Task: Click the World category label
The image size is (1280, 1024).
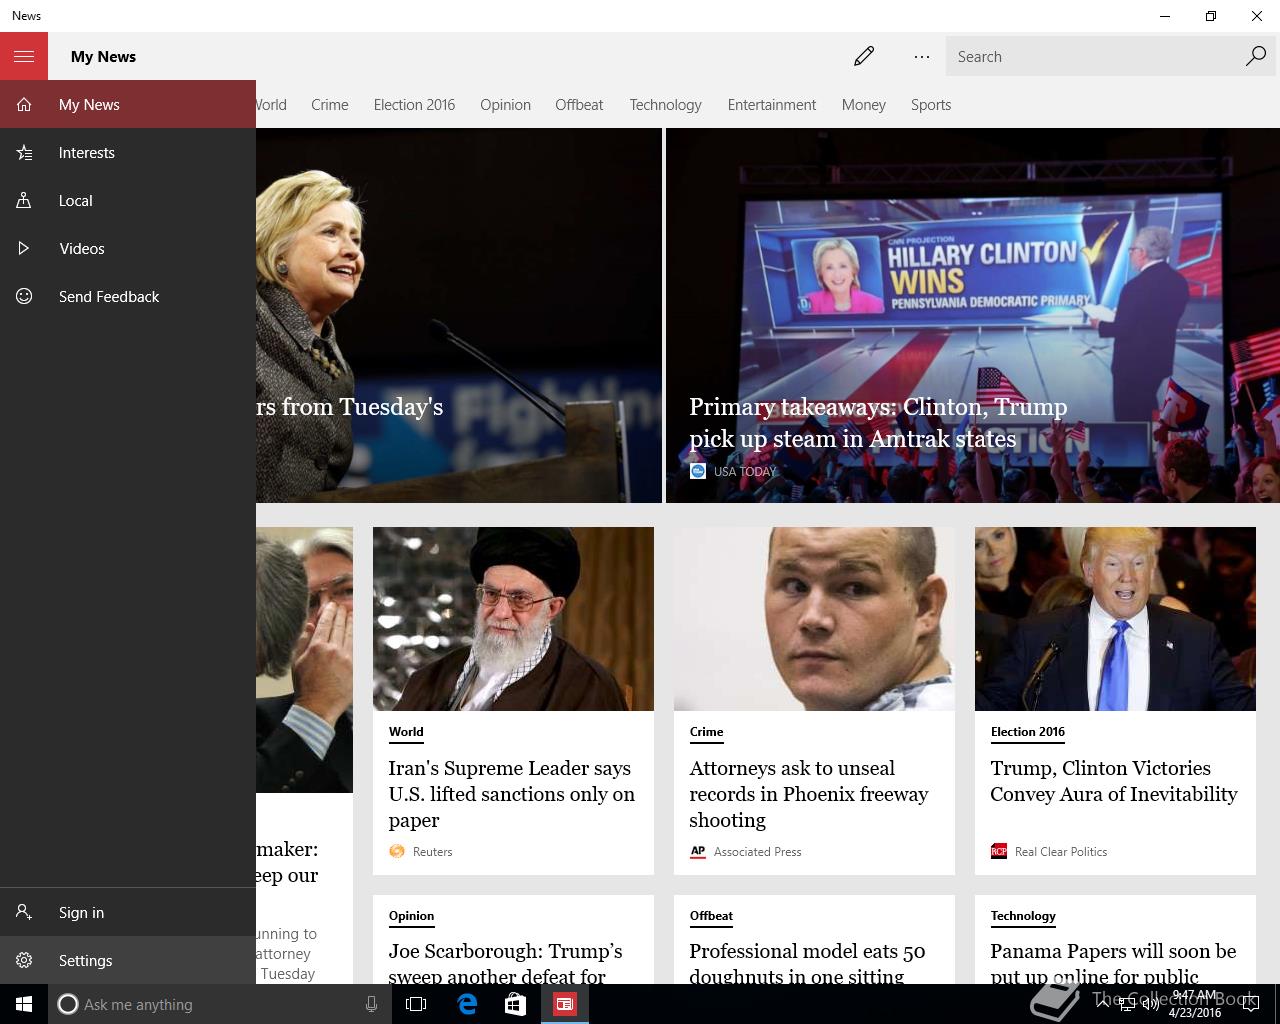Action: tap(406, 732)
